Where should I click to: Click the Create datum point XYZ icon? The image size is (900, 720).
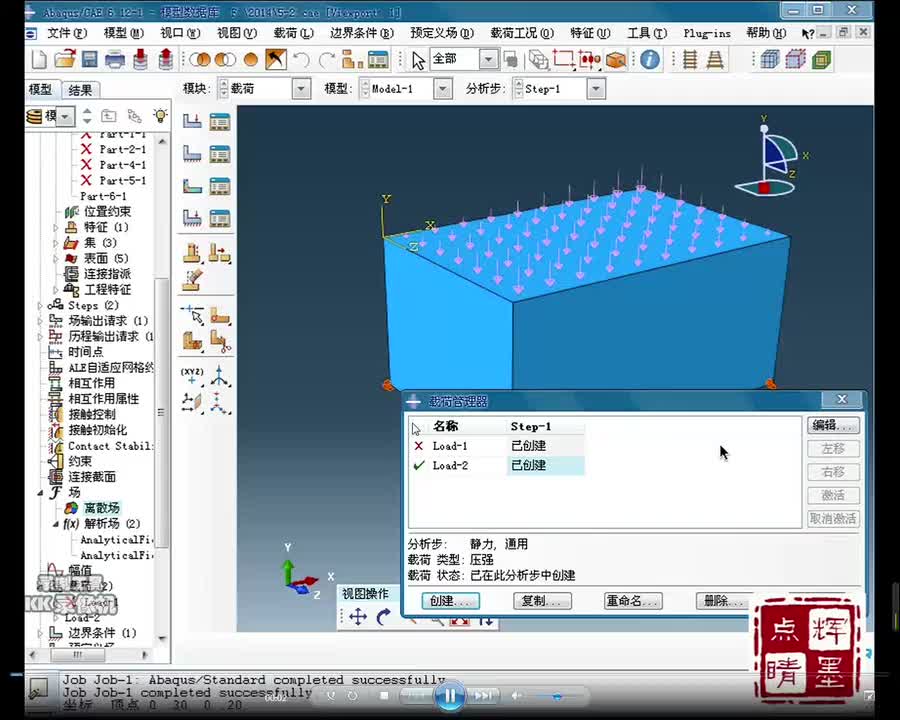192,376
